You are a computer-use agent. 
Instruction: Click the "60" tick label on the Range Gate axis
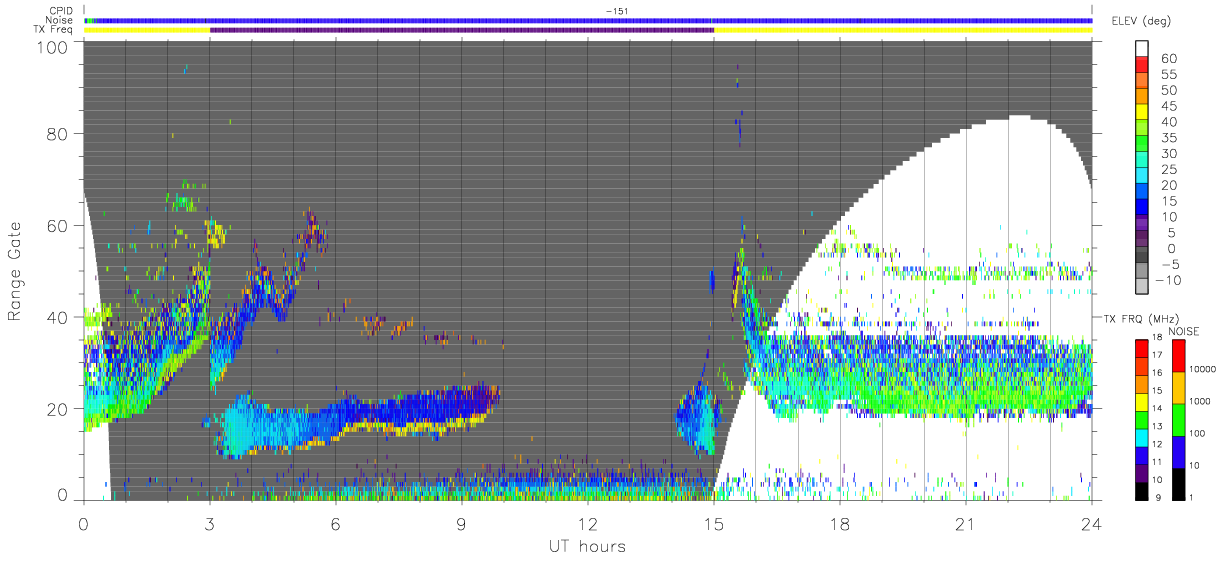coord(57,225)
